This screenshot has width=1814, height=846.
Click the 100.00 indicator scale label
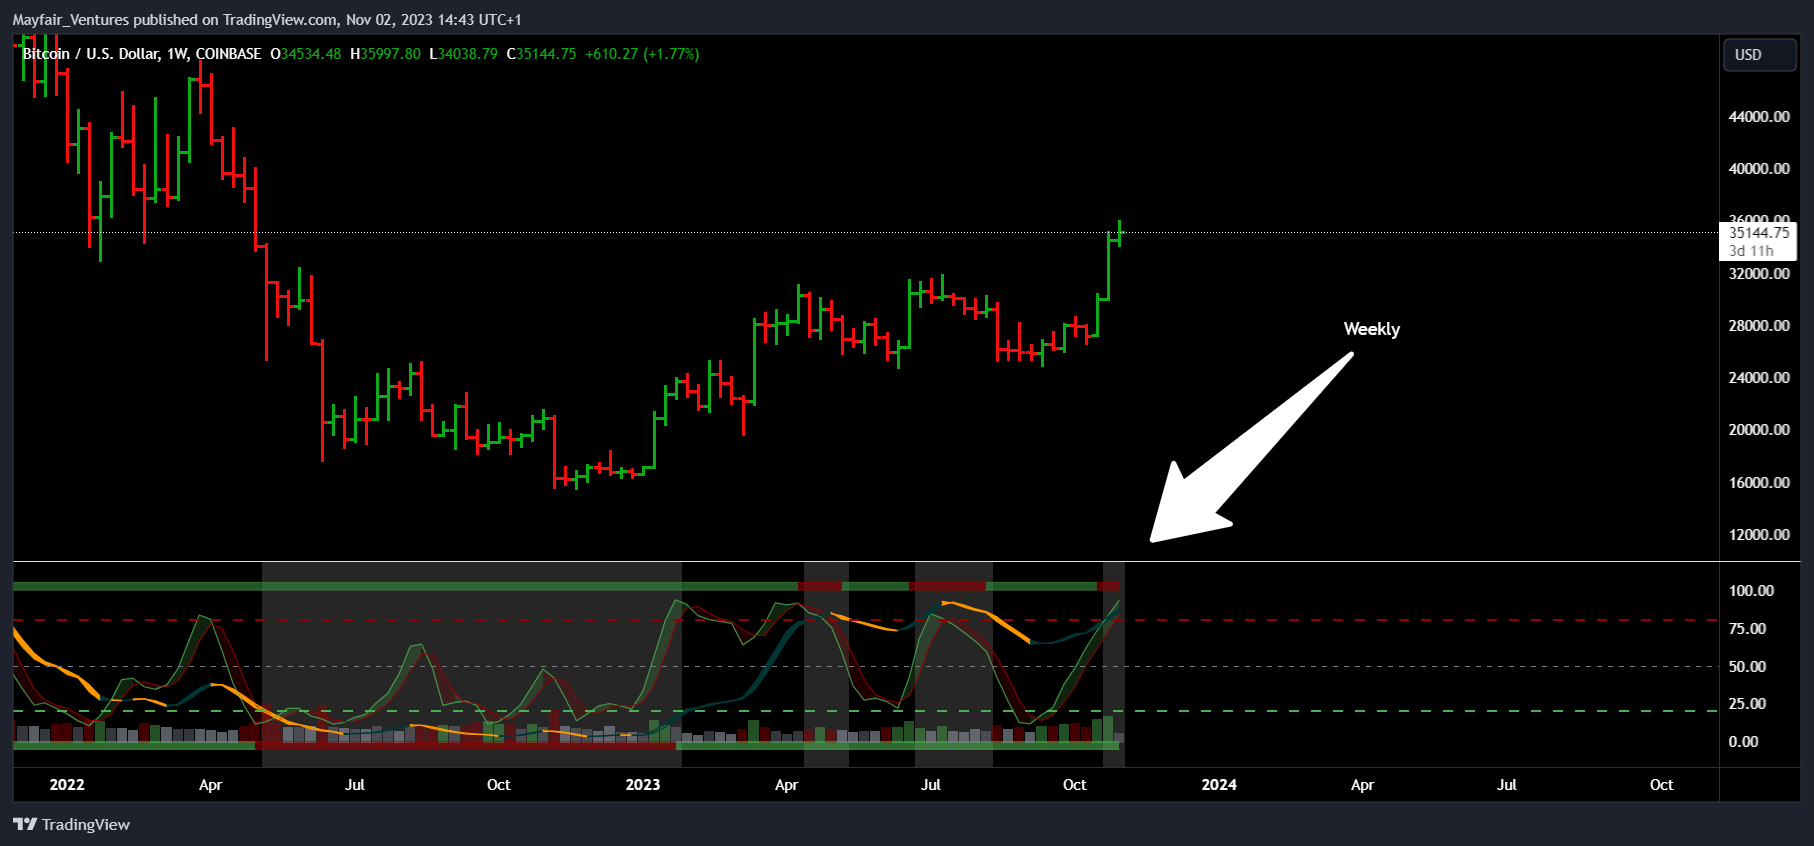[1751, 591]
